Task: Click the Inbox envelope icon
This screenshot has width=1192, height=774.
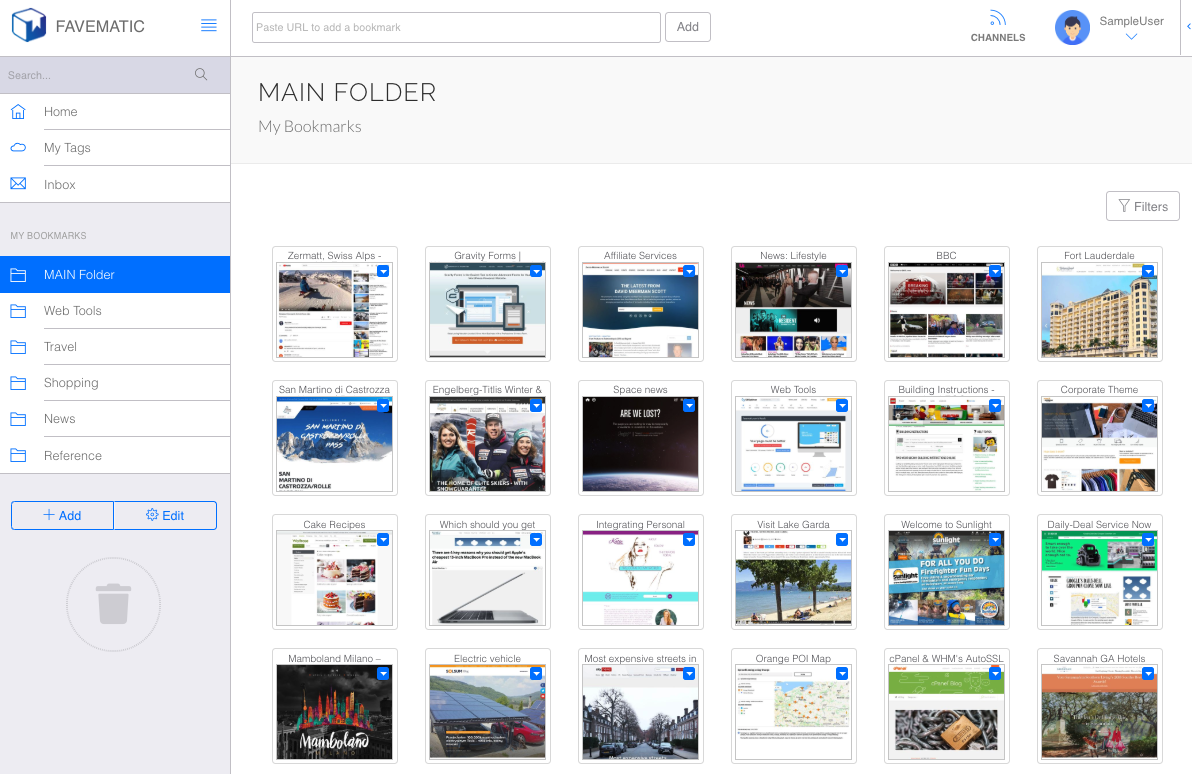Action: (x=18, y=184)
